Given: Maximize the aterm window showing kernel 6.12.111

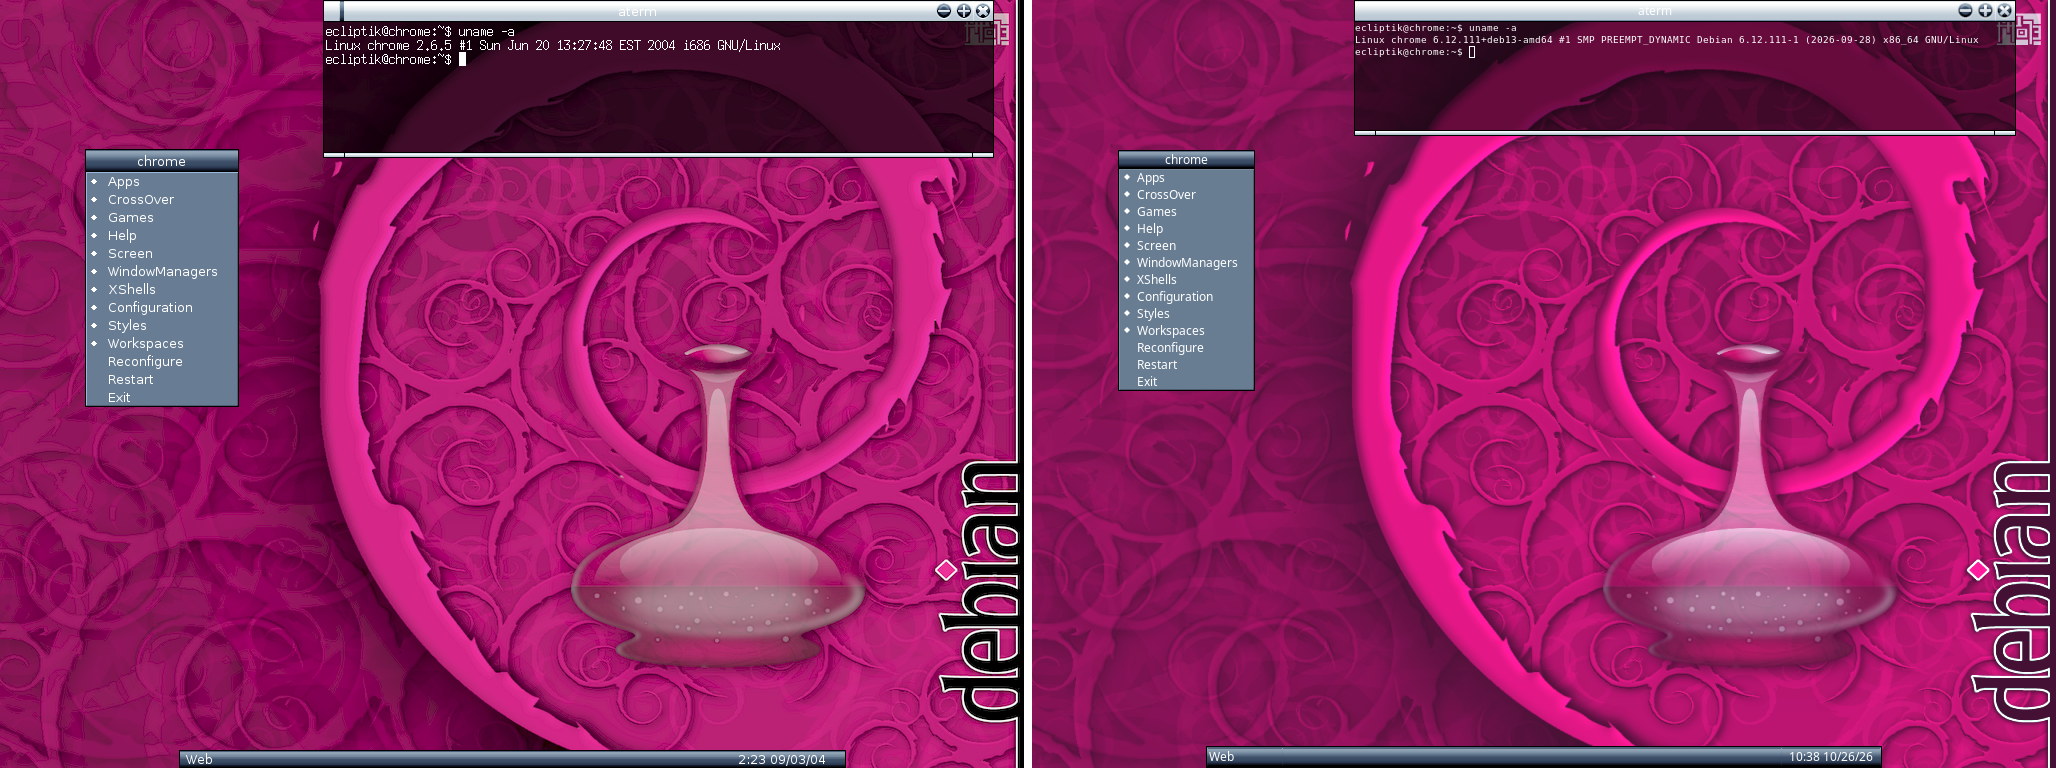Looking at the screenshot, I should tap(1985, 10).
